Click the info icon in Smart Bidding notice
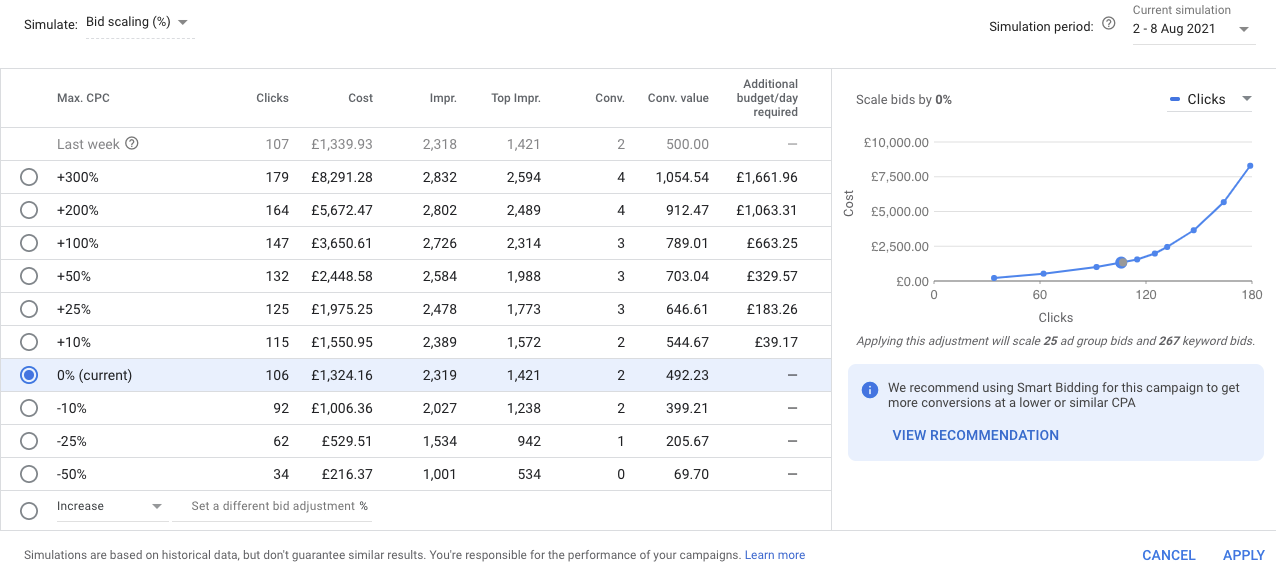This screenshot has height=574, width=1276. pyautogui.click(x=870, y=388)
